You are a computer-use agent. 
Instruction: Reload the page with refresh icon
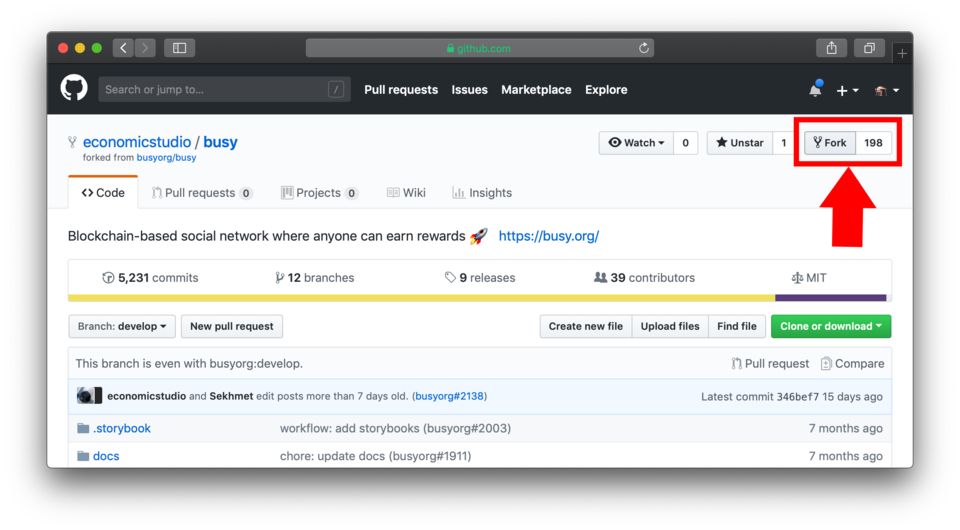coord(643,48)
